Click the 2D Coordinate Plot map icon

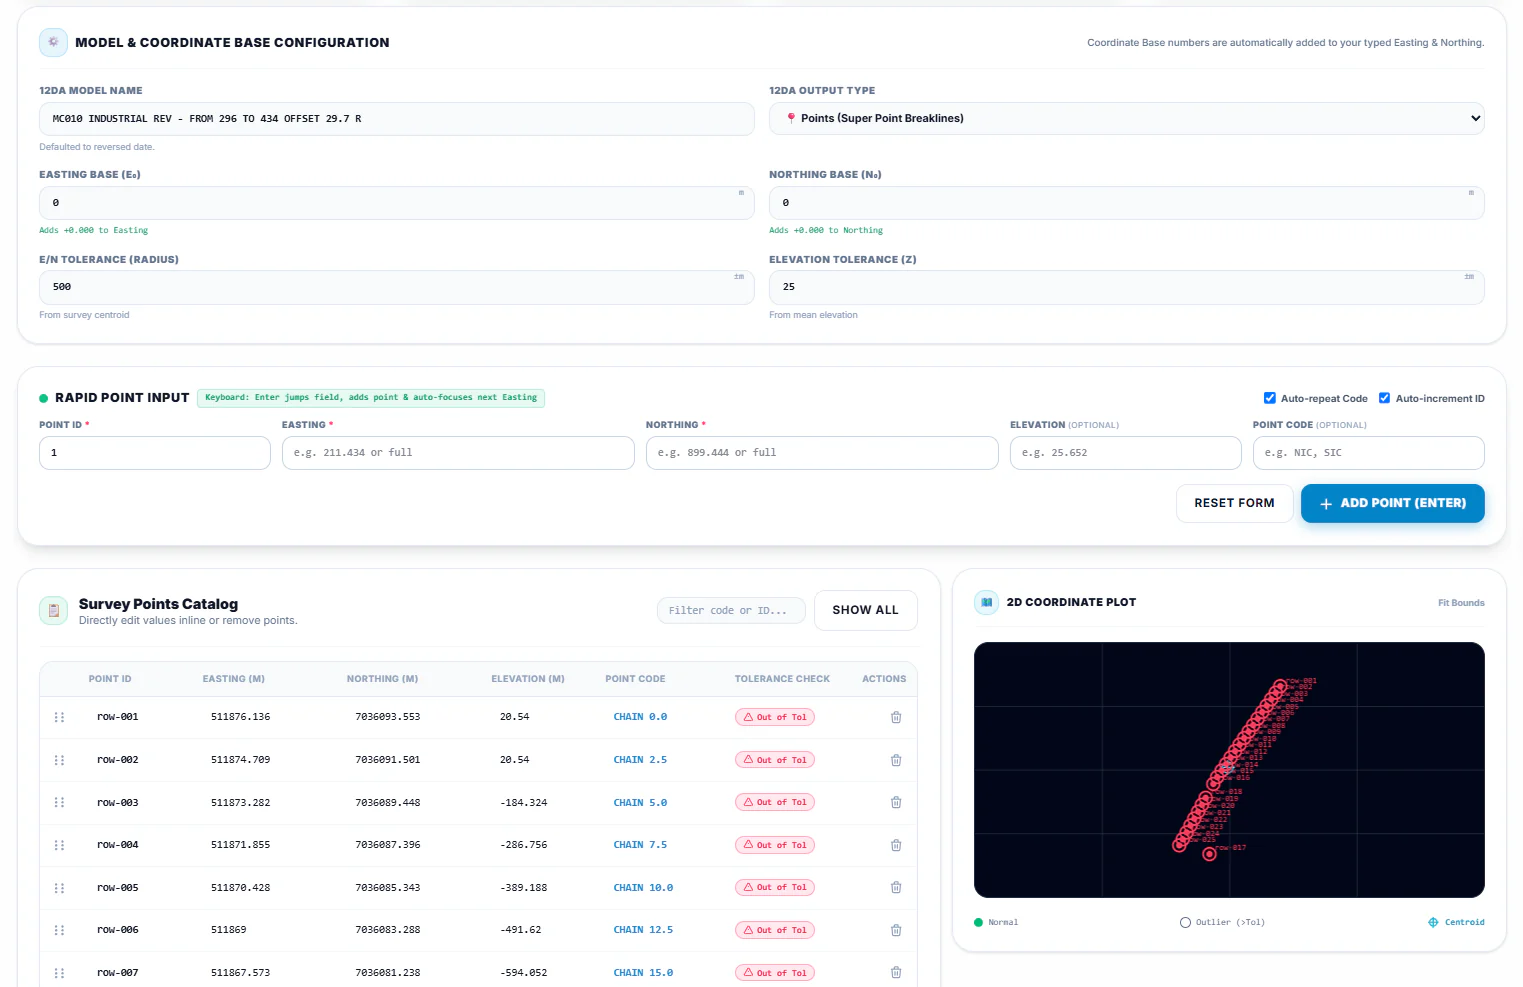tap(987, 602)
